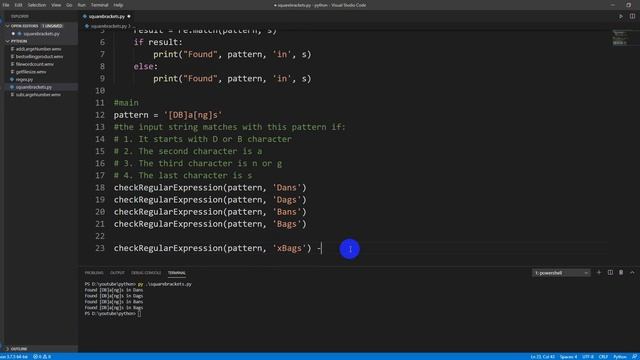Screen dimensions: 640x360
Task: Select squarebrackets.py under Open Editors
Action: pyautogui.click(x=41, y=33)
